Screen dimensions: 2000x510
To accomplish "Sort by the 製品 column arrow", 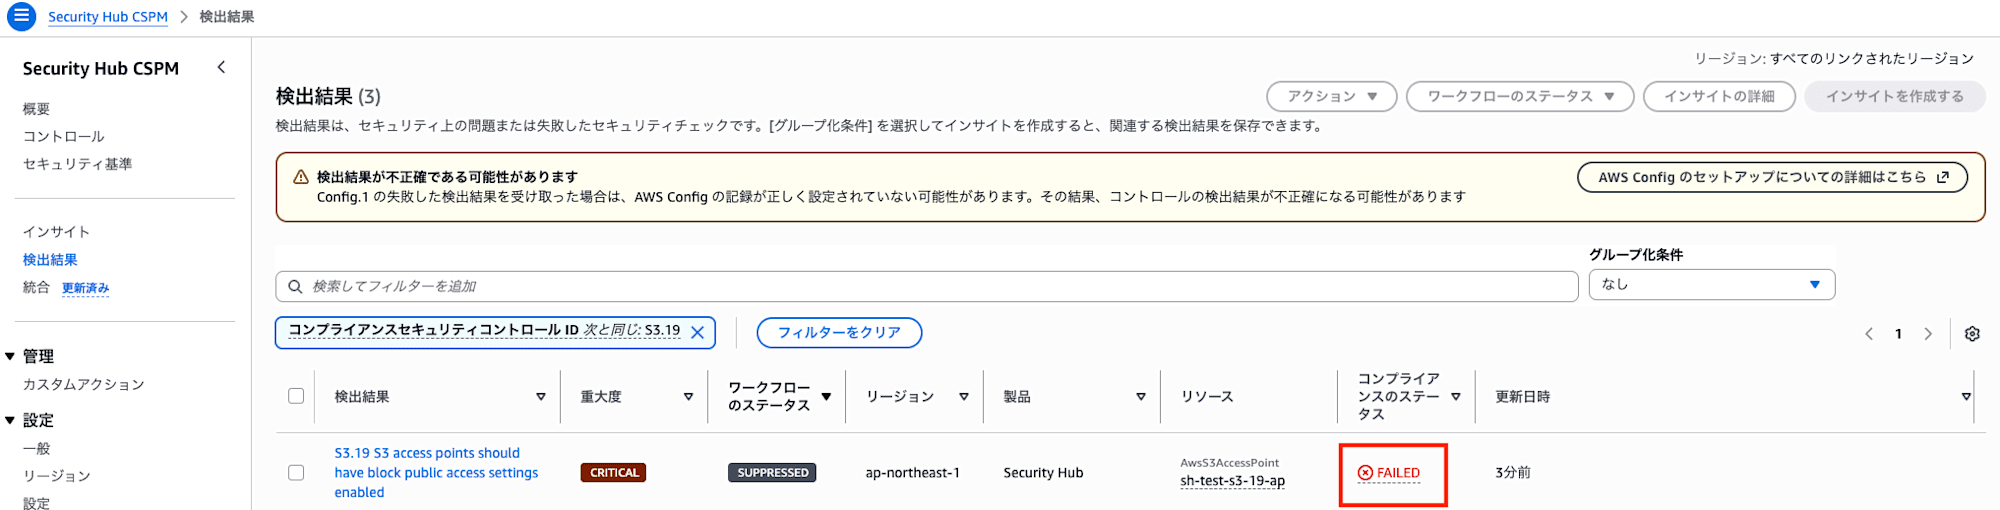I will point(1141,397).
